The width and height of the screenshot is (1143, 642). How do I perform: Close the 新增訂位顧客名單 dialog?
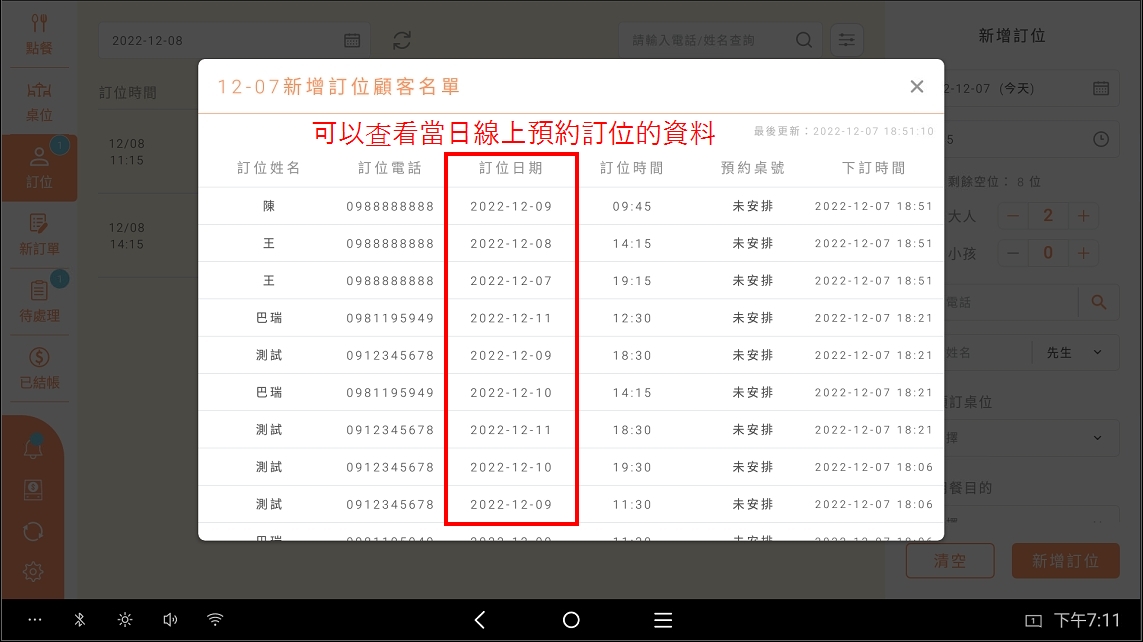917,87
